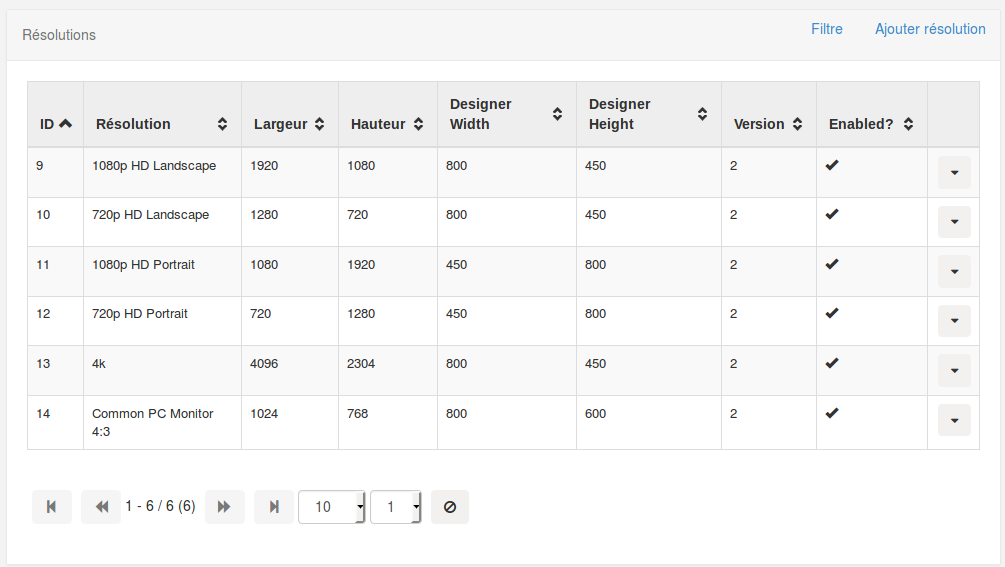Click Ajouter résolution link
This screenshot has width=1005, height=567.
coord(930,29)
